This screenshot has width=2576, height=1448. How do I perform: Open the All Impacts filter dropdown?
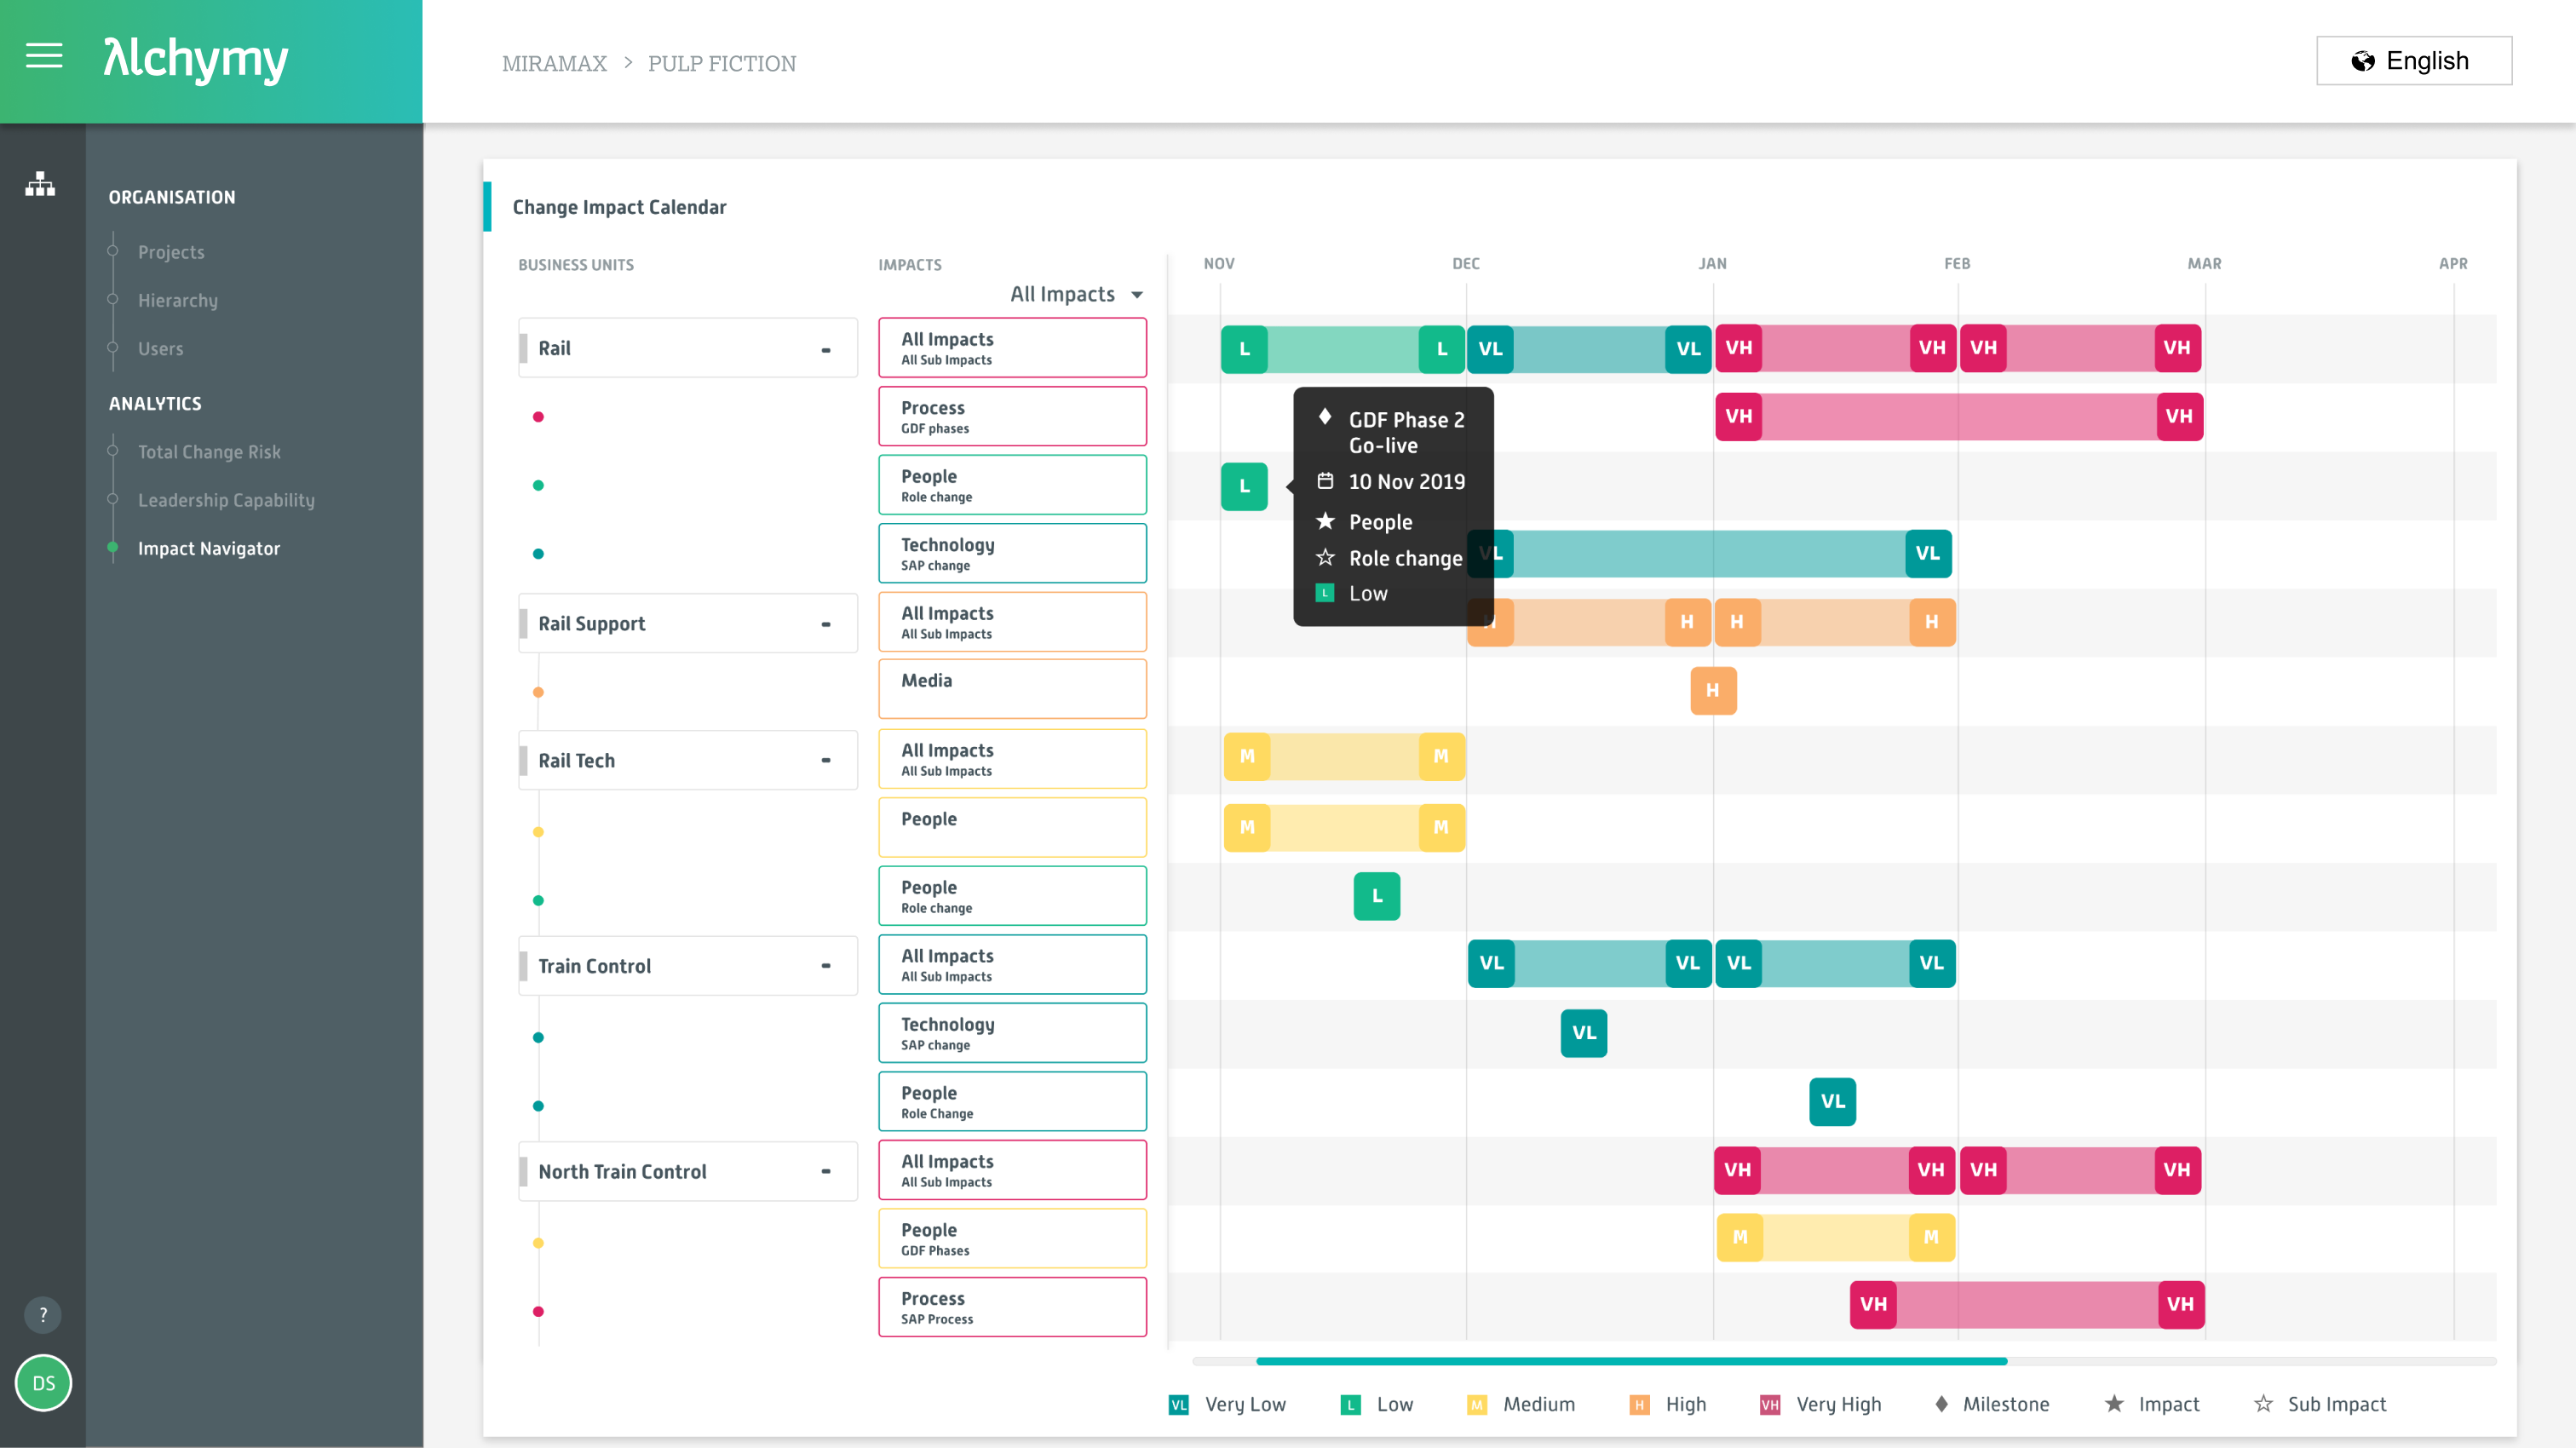(1077, 294)
